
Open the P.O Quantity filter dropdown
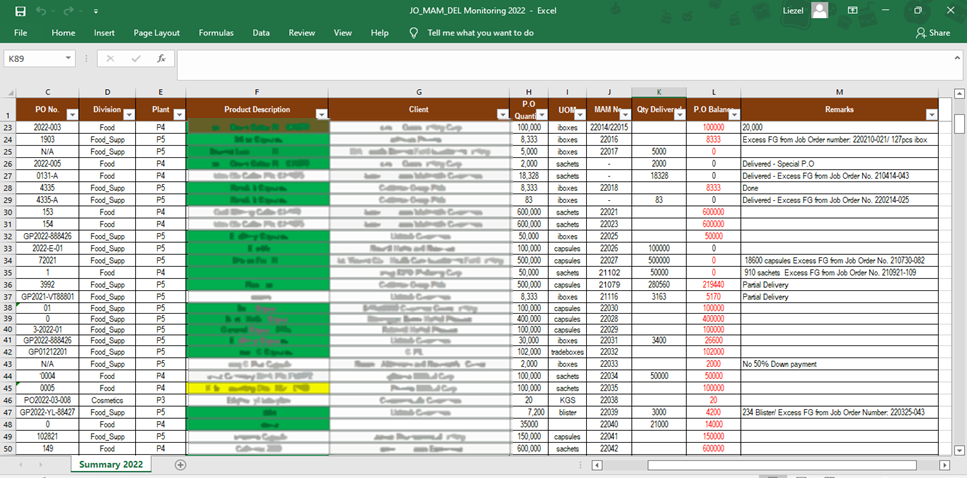click(541, 114)
